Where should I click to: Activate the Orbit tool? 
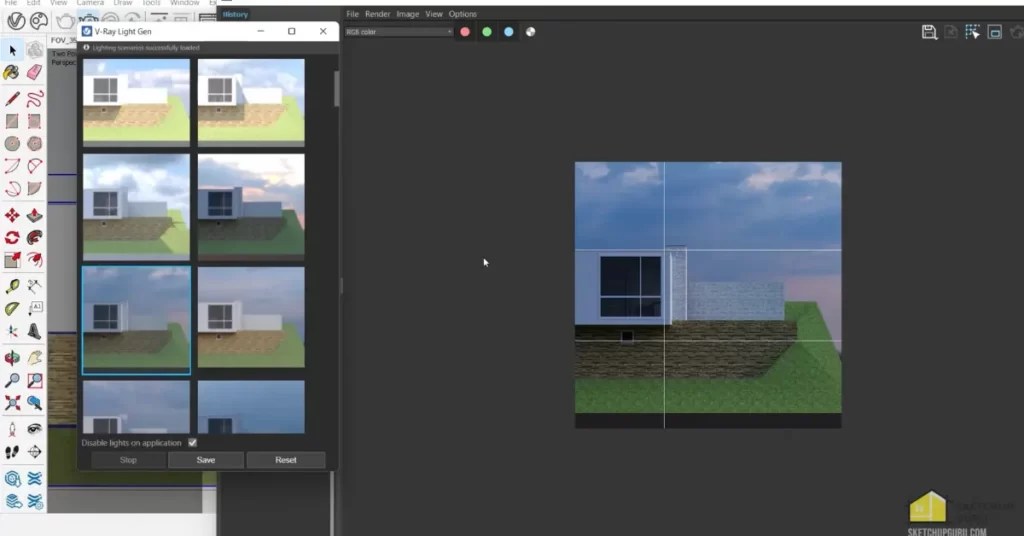click(x=12, y=358)
